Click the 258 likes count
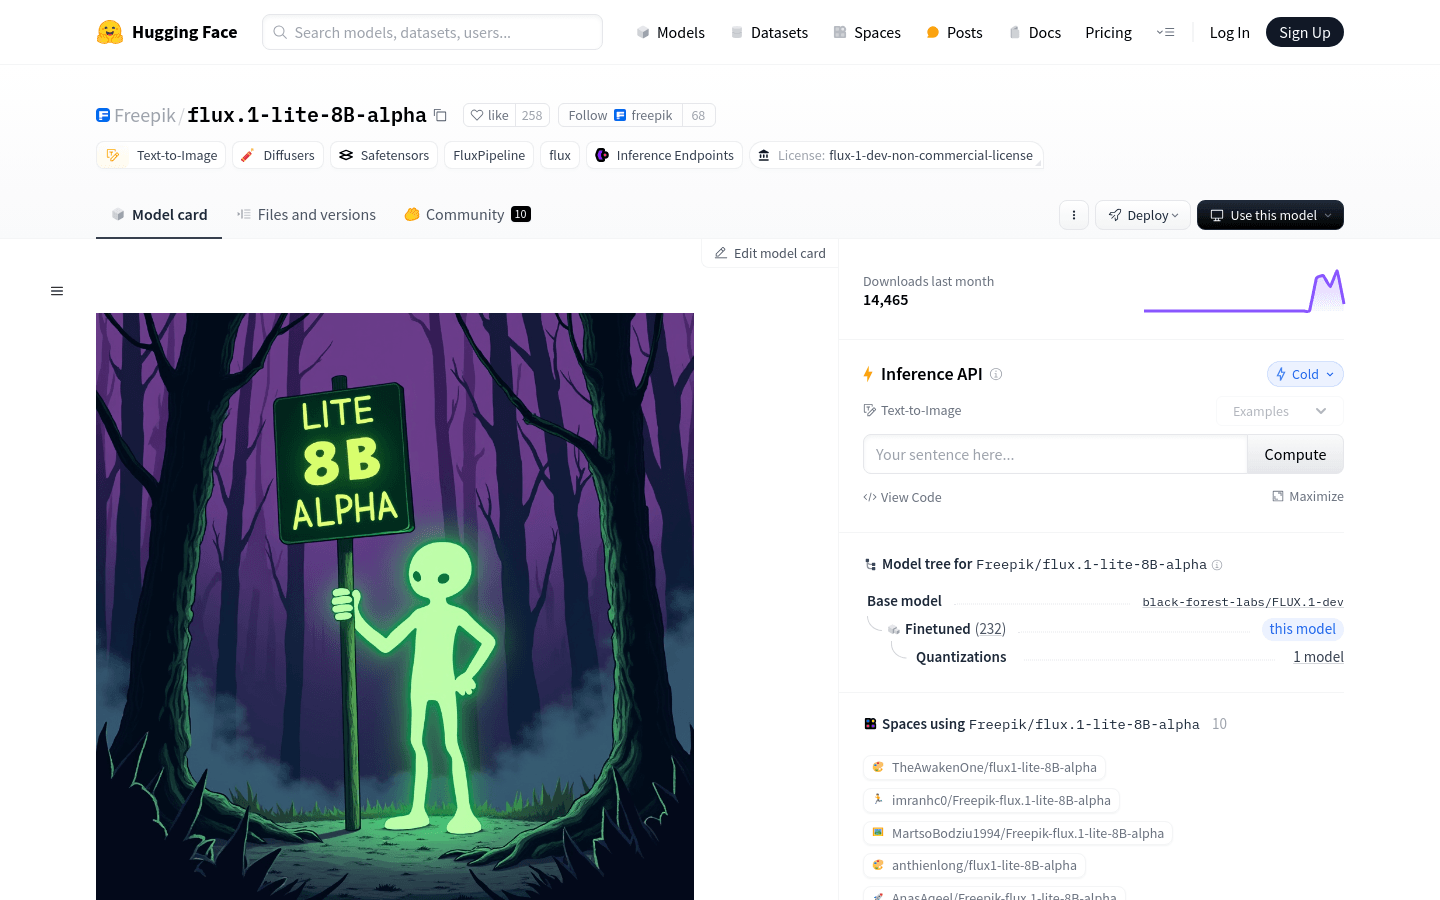This screenshot has width=1440, height=900. (532, 115)
